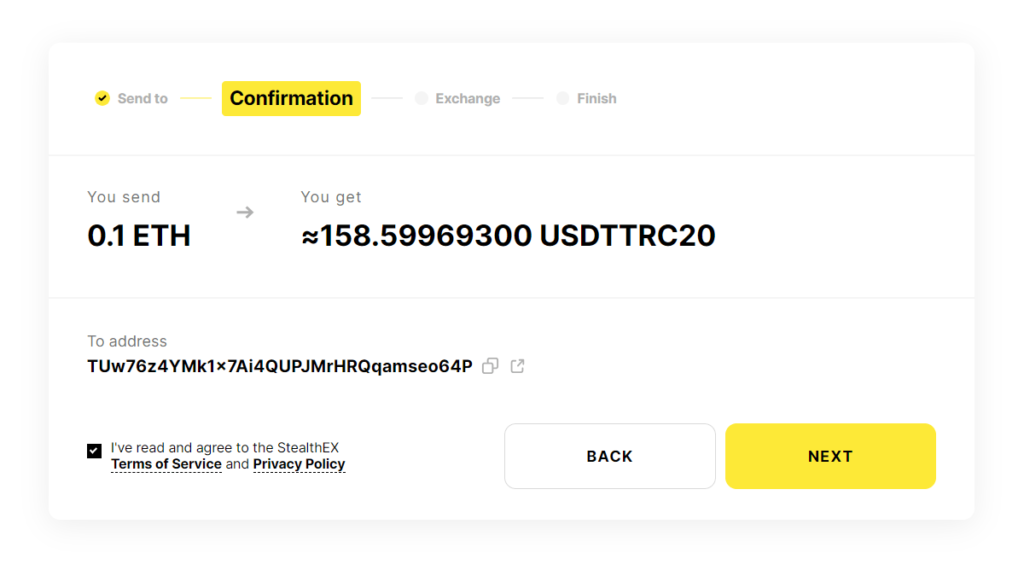Open the address in explorer via external-link icon
The image size is (1024, 571).
(517, 366)
